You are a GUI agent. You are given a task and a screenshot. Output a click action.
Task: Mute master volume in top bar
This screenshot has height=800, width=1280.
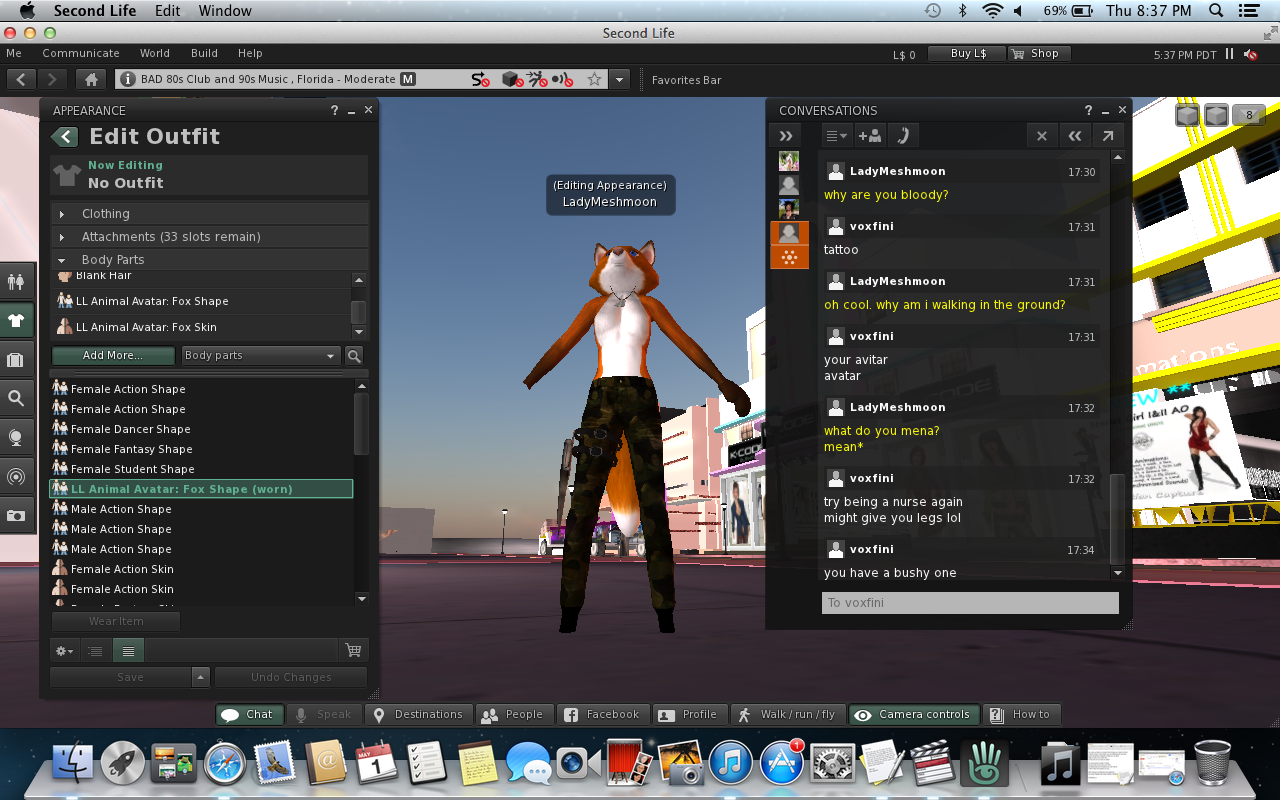1251,54
